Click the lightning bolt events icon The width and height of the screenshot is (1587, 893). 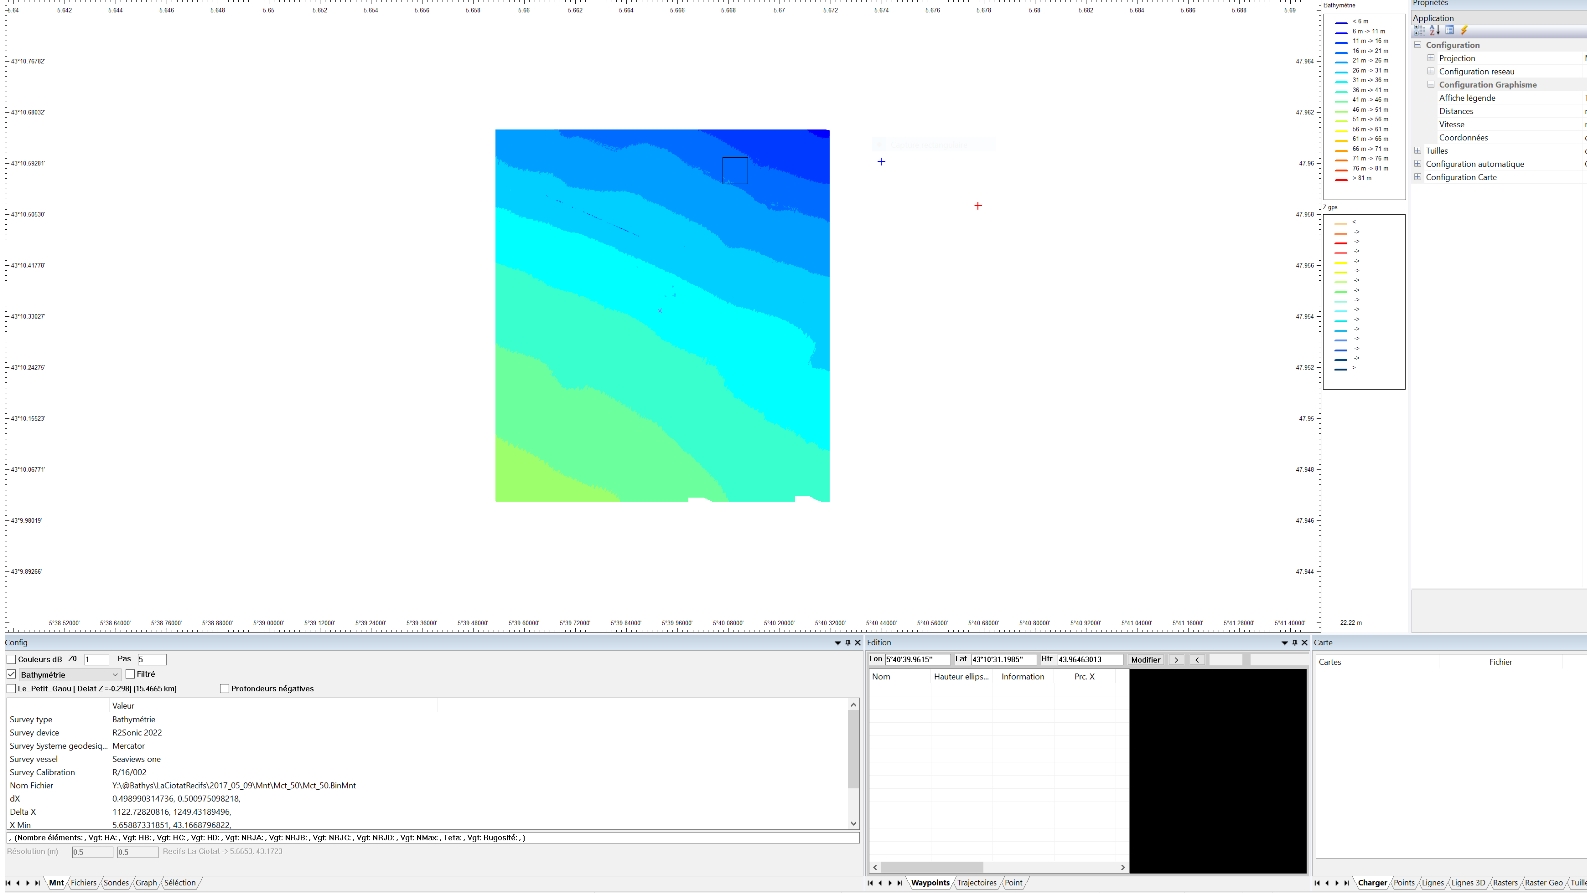(x=1463, y=30)
